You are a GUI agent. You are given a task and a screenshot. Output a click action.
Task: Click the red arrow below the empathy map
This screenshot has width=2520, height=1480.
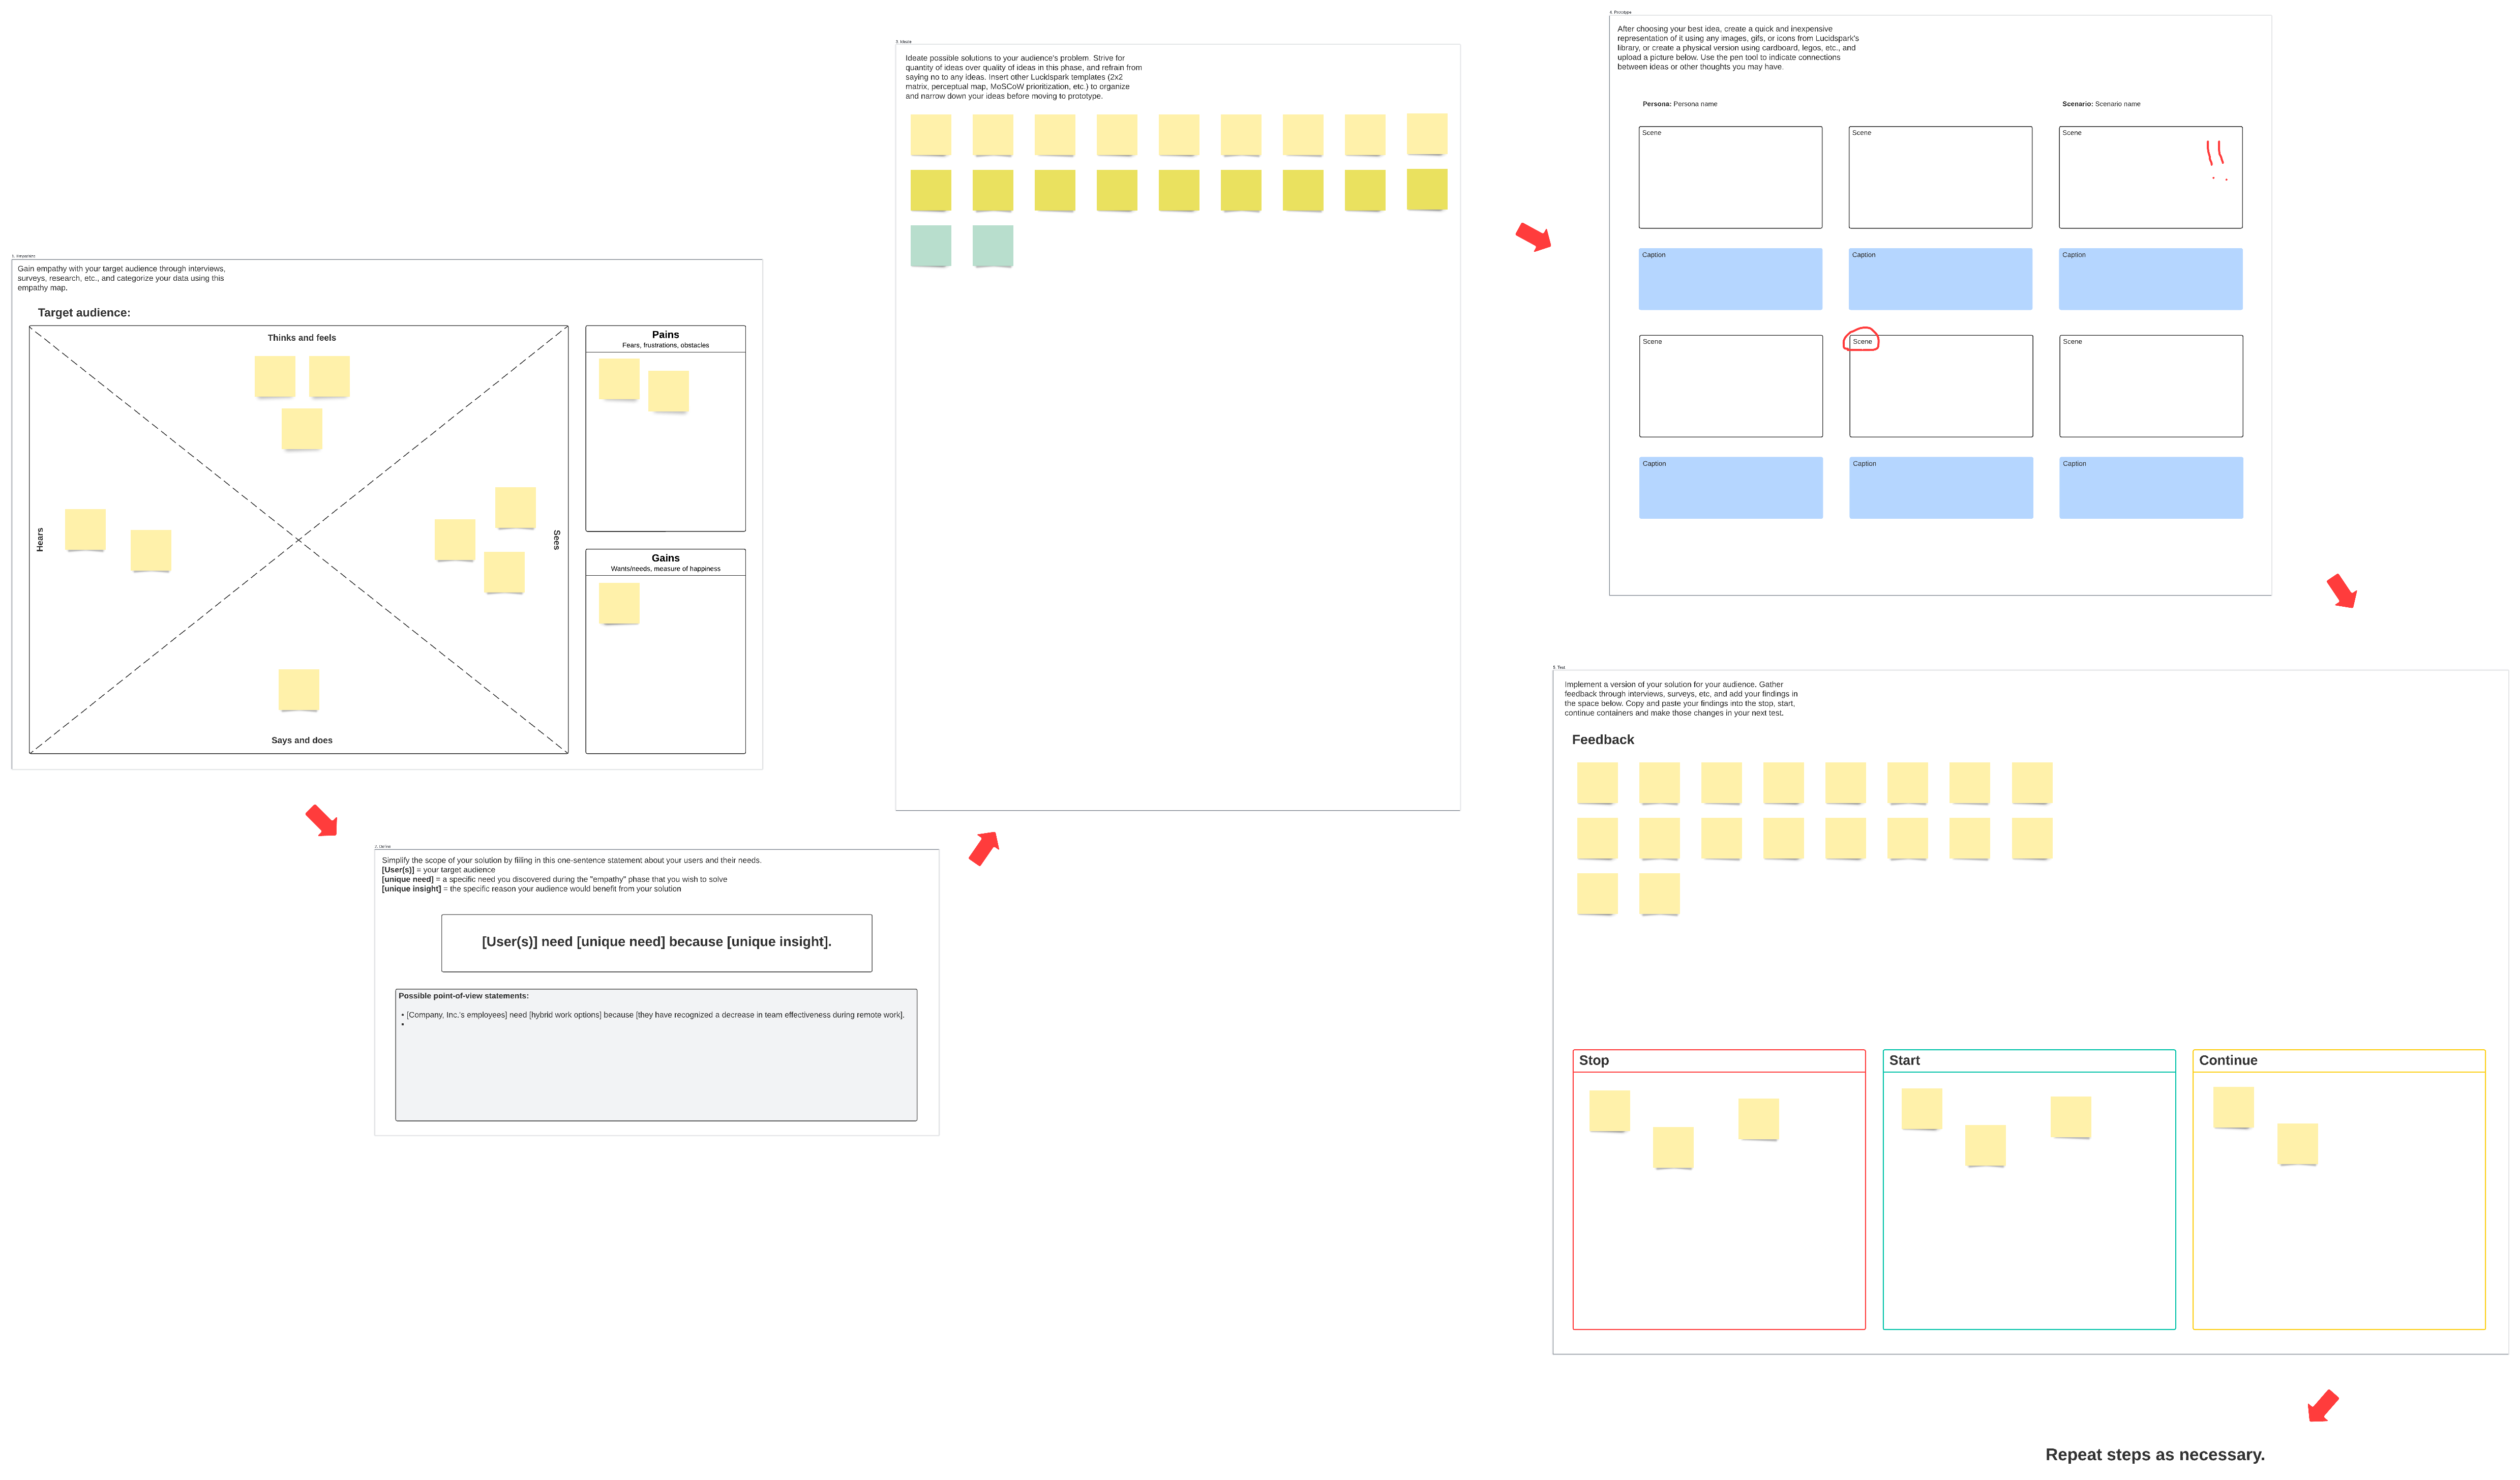click(322, 820)
